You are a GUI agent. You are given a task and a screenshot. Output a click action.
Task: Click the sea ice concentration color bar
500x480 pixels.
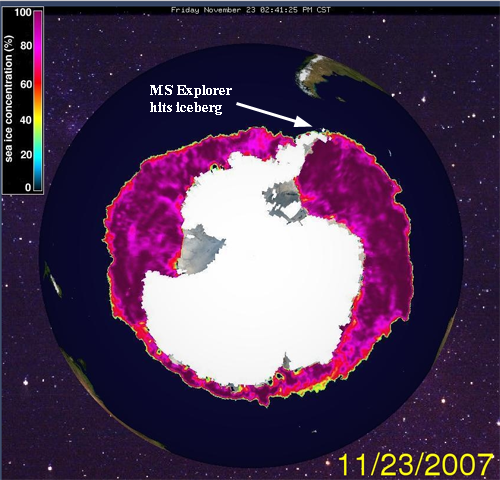pyautogui.click(x=38, y=101)
